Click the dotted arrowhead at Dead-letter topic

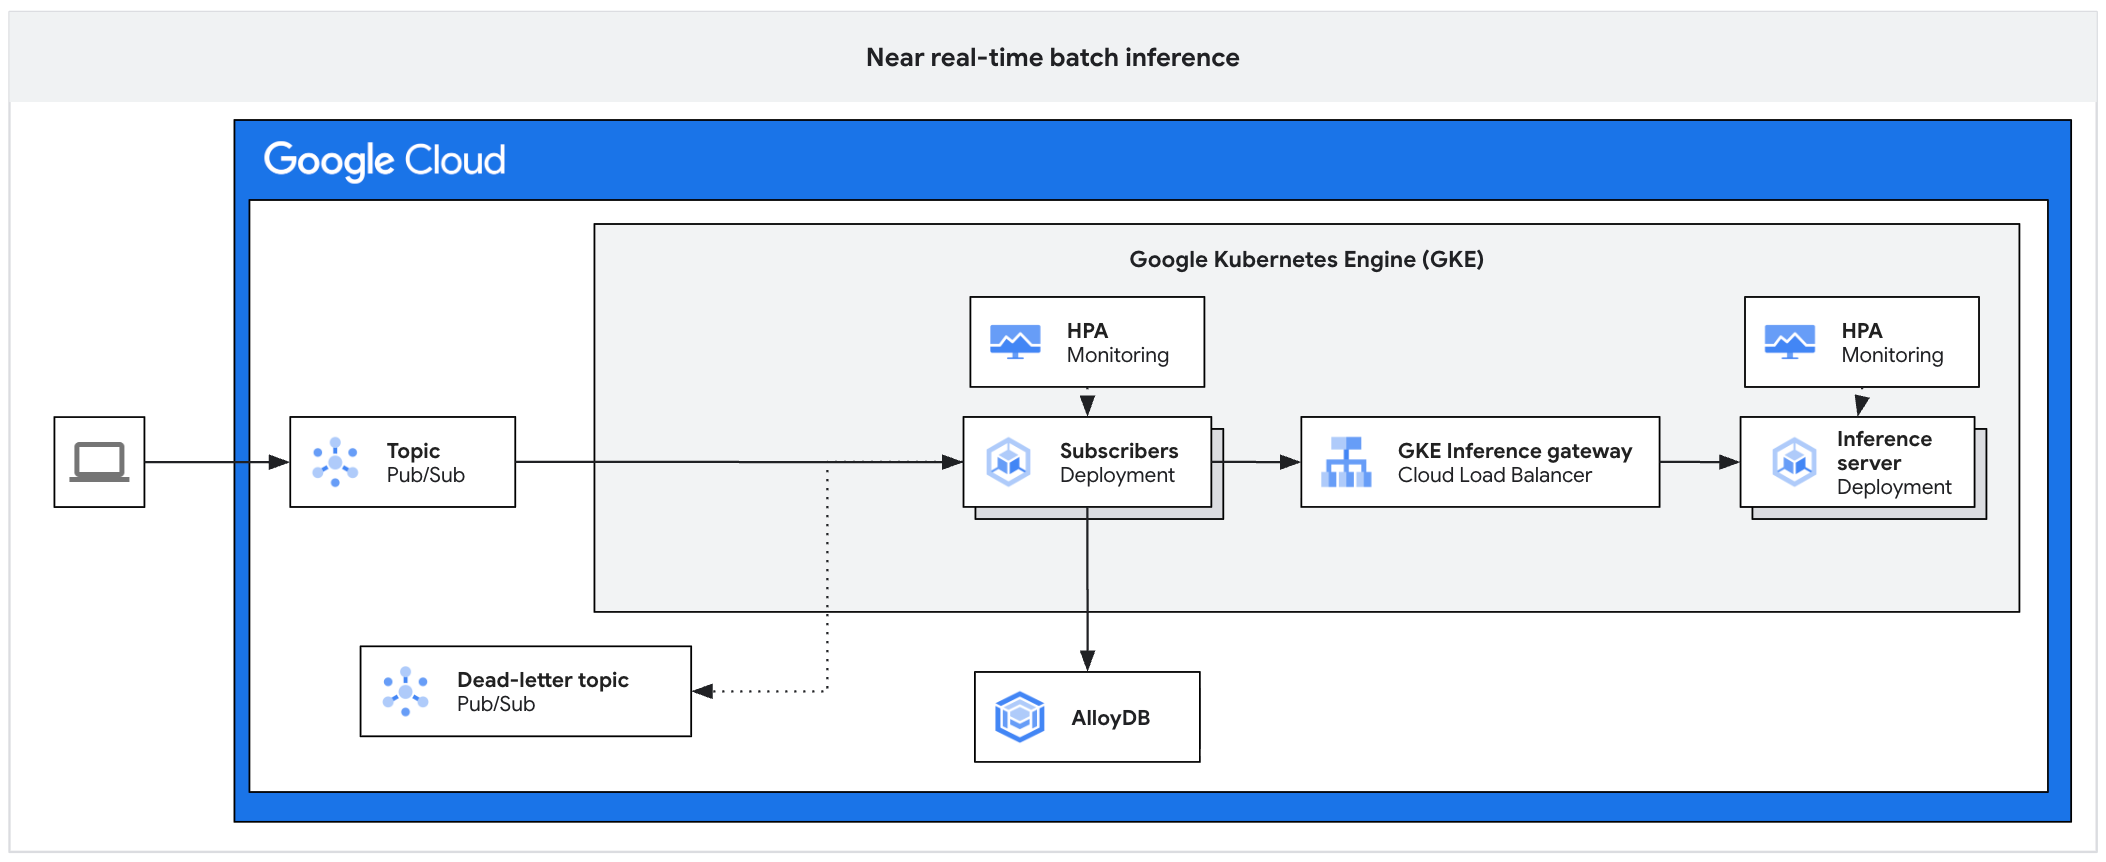pos(703,691)
